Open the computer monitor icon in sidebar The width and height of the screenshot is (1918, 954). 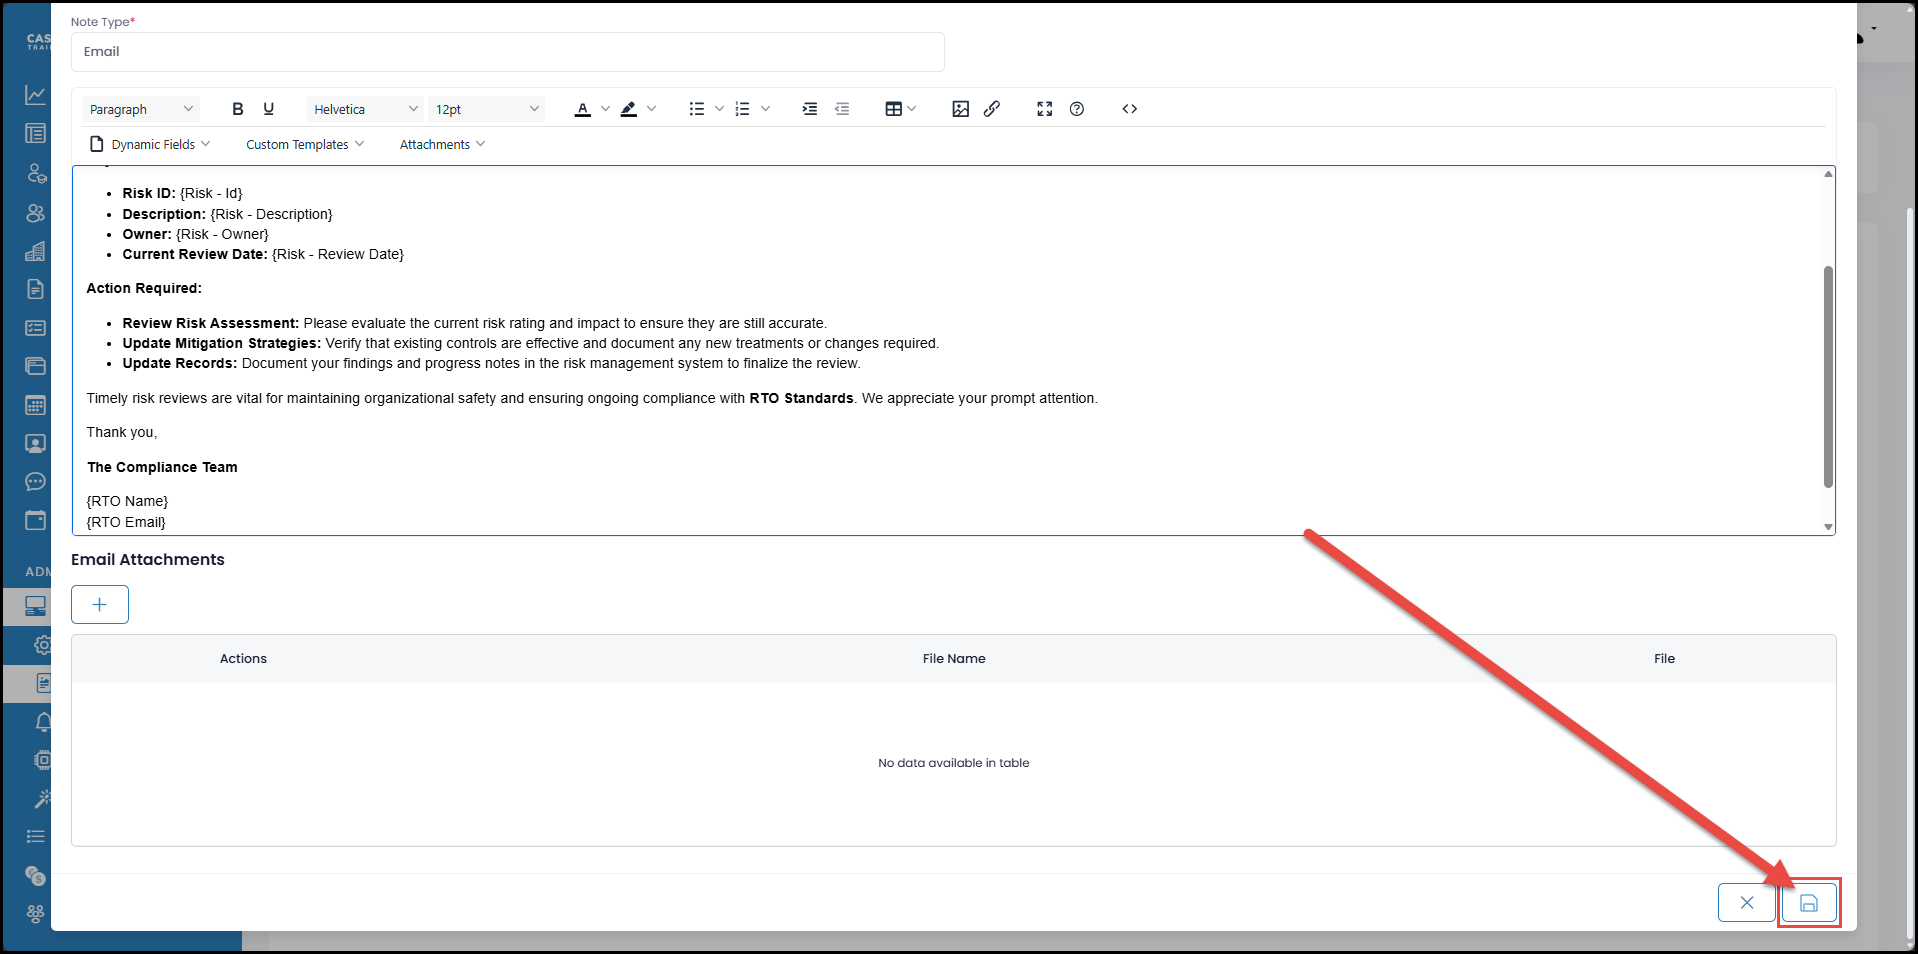pos(35,606)
